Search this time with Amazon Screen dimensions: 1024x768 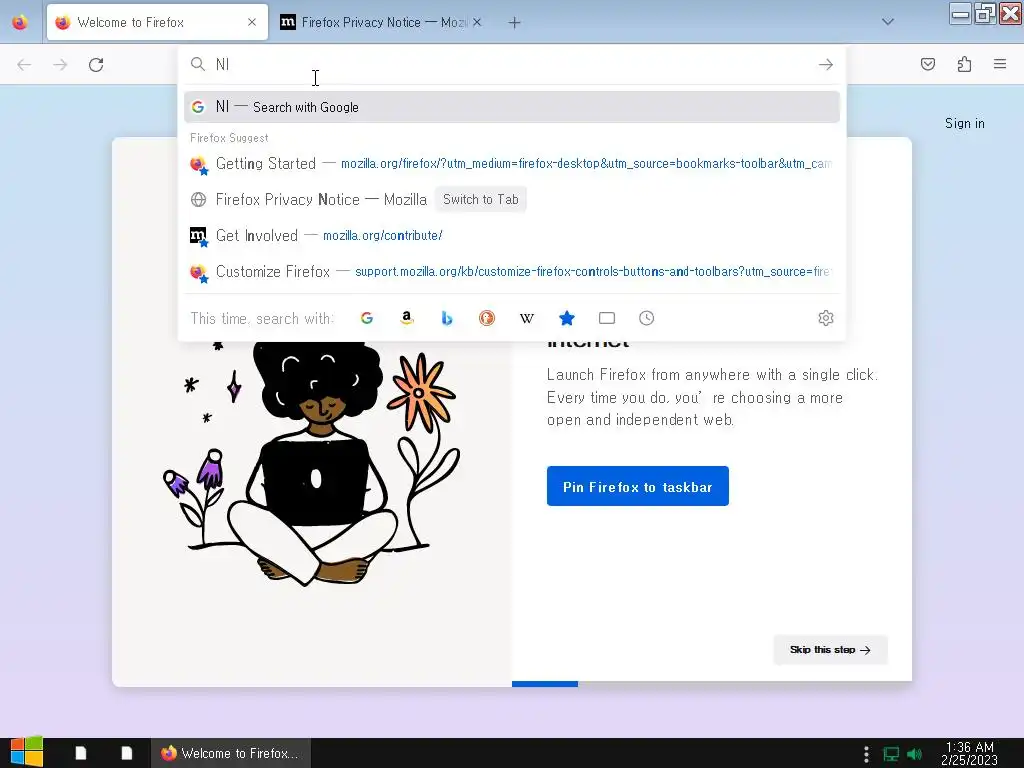[407, 318]
